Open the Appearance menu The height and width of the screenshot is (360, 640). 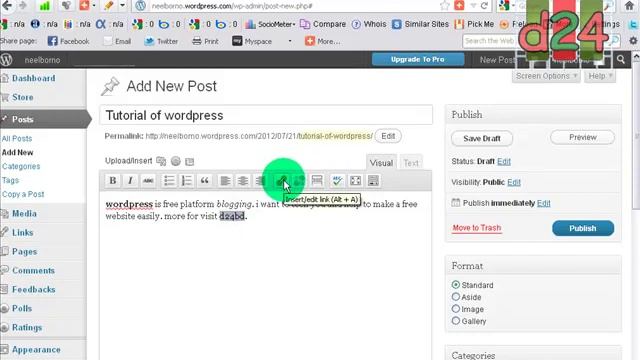(x=36, y=350)
